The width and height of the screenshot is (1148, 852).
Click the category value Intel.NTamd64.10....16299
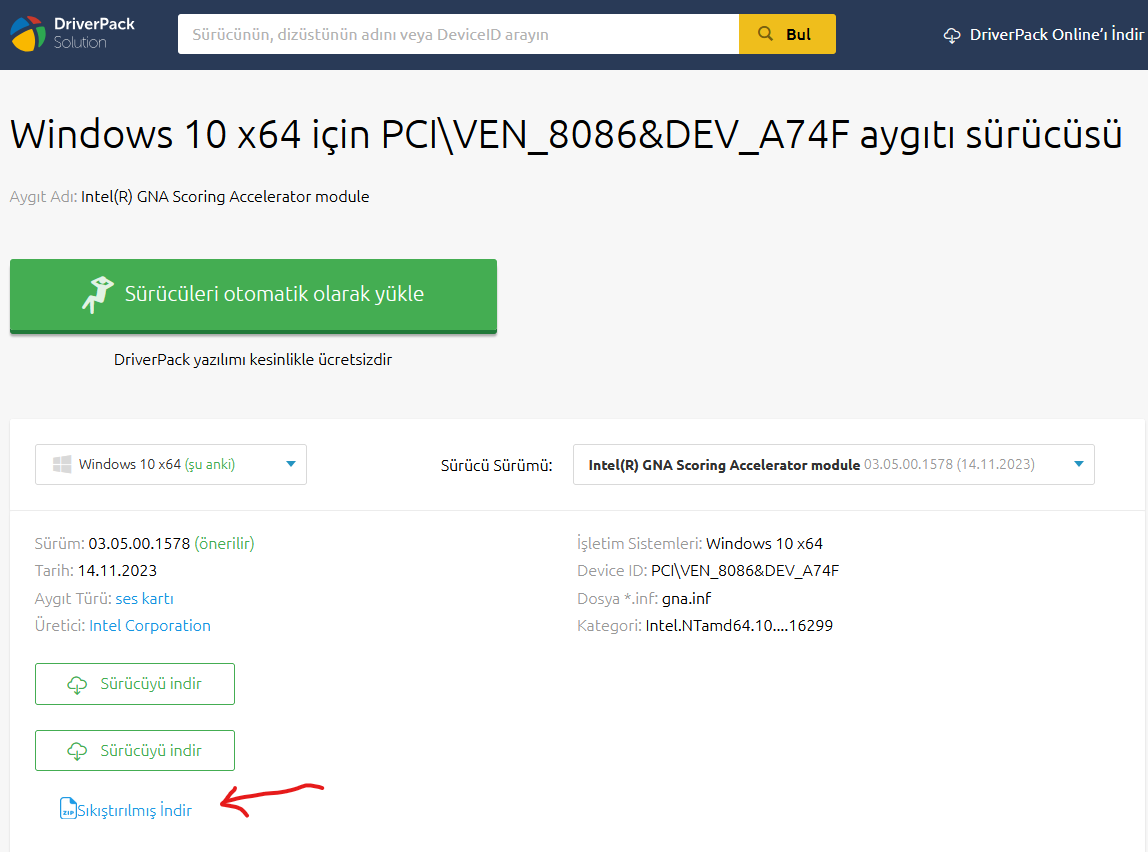[739, 626]
